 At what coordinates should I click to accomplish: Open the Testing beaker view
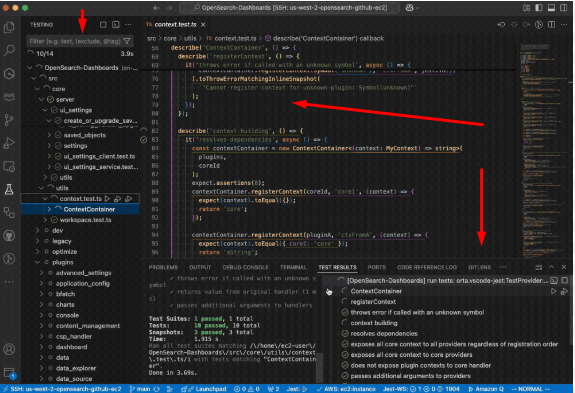pyautogui.click(x=9, y=189)
